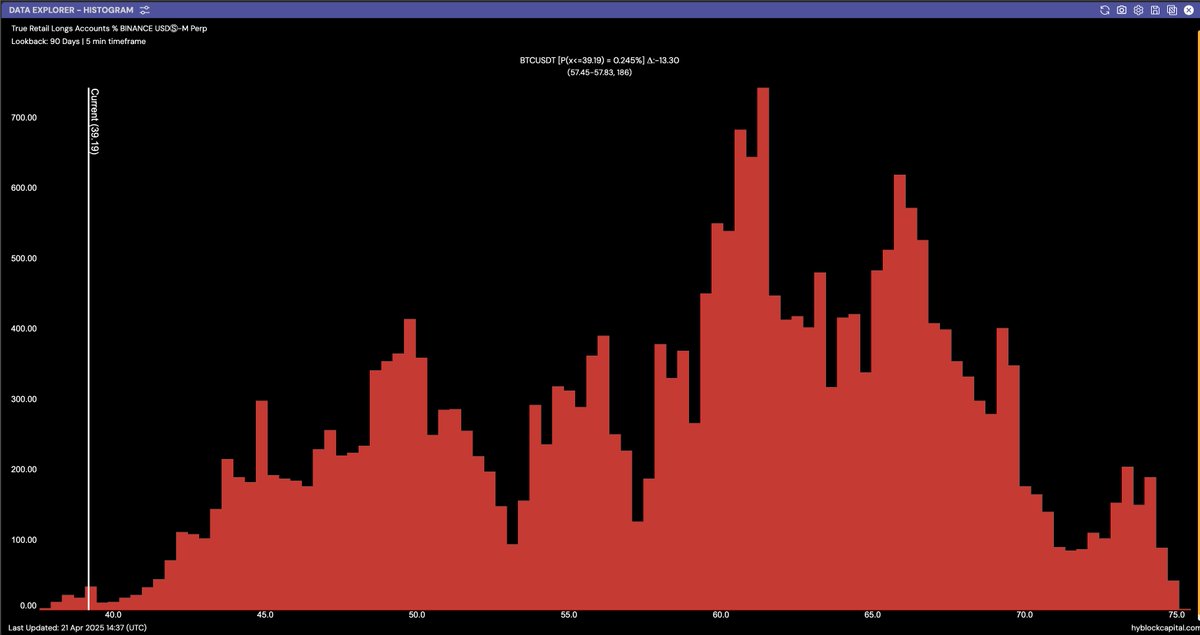The height and width of the screenshot is (635, 1200).
Task: Click the DATA EXPLORER – HISTOGRAM title tab
Action: point(70,9)
